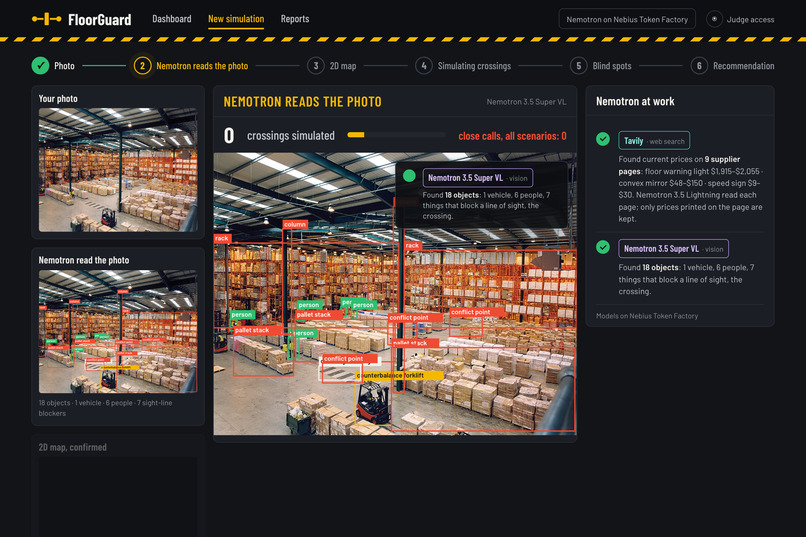Image resolution: width=806 pixels, height=537 pixels.
Task: Click the 'Nemotron at work' heading
Action: 635,102
